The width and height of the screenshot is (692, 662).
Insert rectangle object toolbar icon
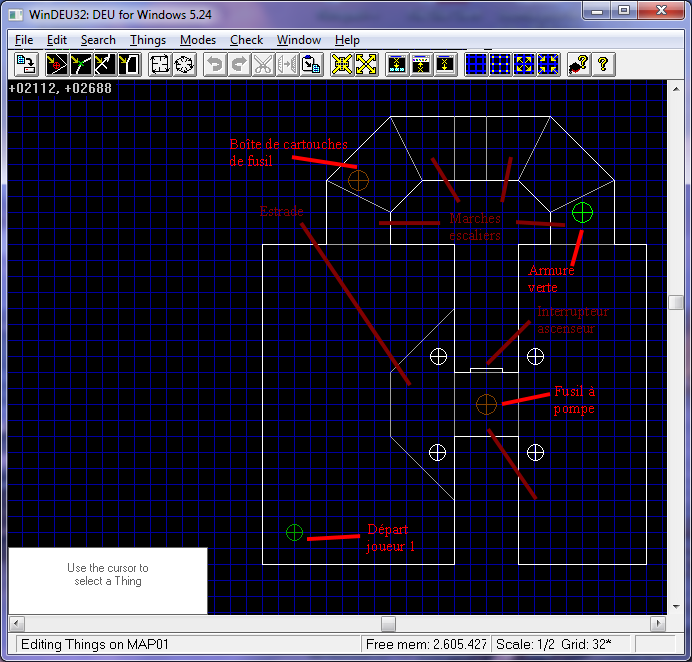(160, 64)
